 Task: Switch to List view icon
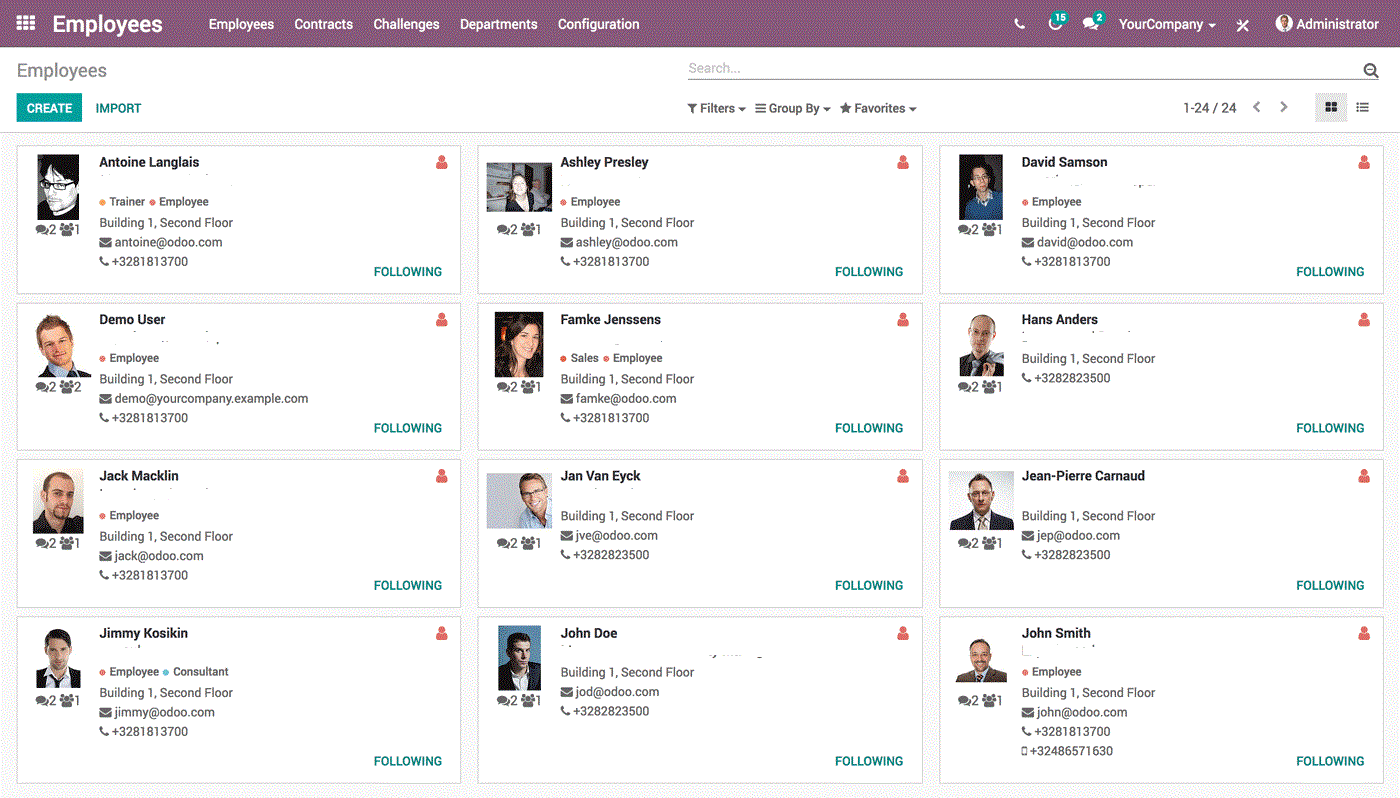(1362, 107)
